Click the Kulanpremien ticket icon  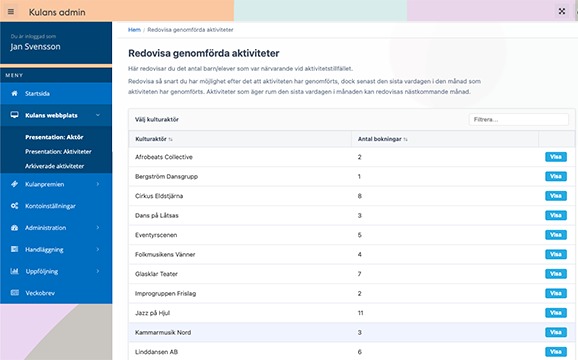point(14,184)
